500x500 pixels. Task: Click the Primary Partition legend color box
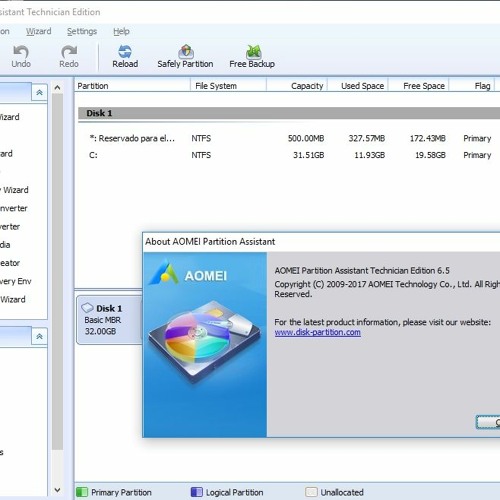point(82,492)
